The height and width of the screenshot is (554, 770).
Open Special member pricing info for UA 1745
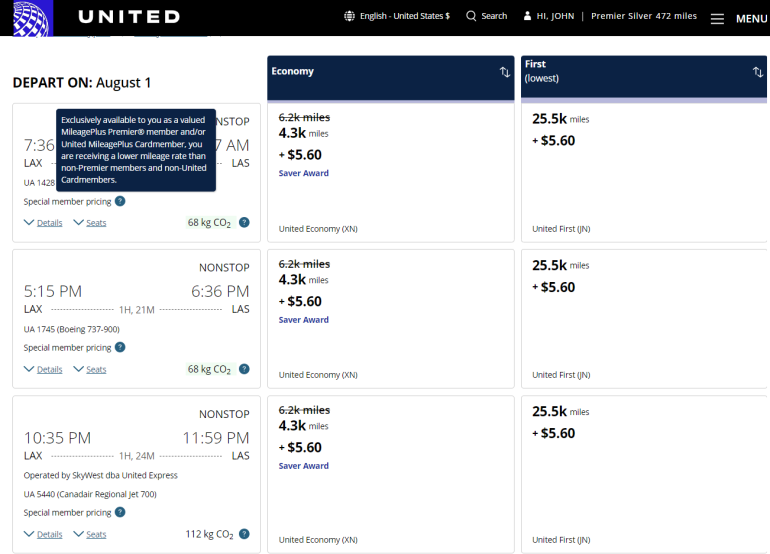pyautogui.click(x=120, y=348)
